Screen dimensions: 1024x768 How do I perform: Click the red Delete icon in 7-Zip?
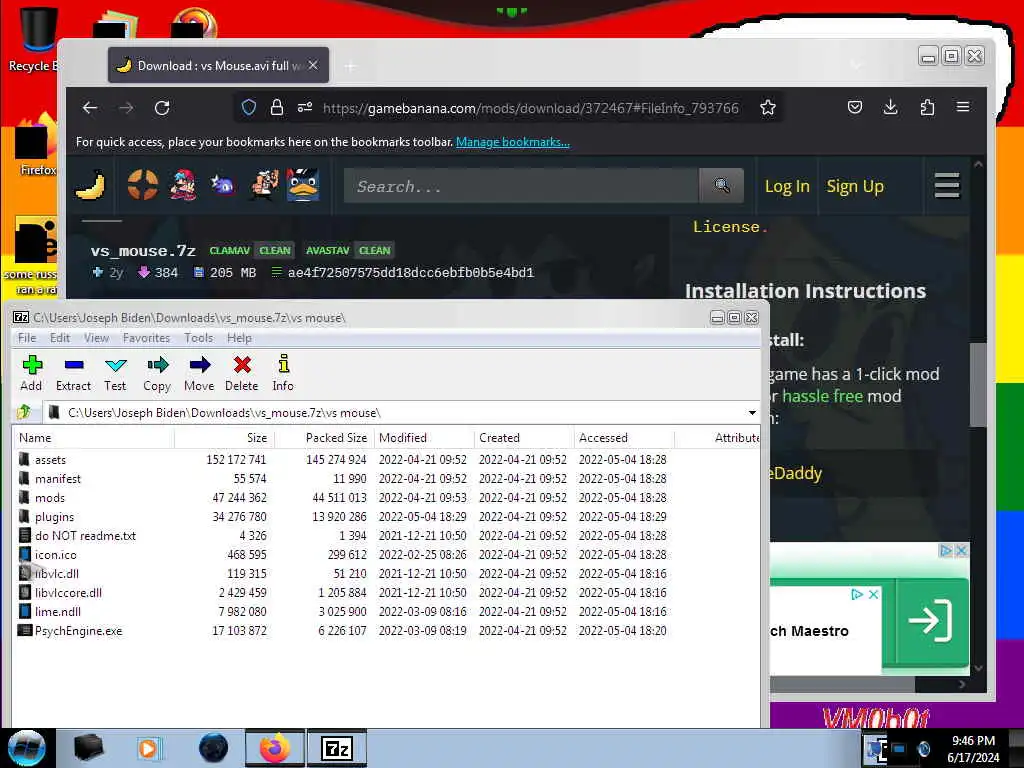(x=242, y=364)
